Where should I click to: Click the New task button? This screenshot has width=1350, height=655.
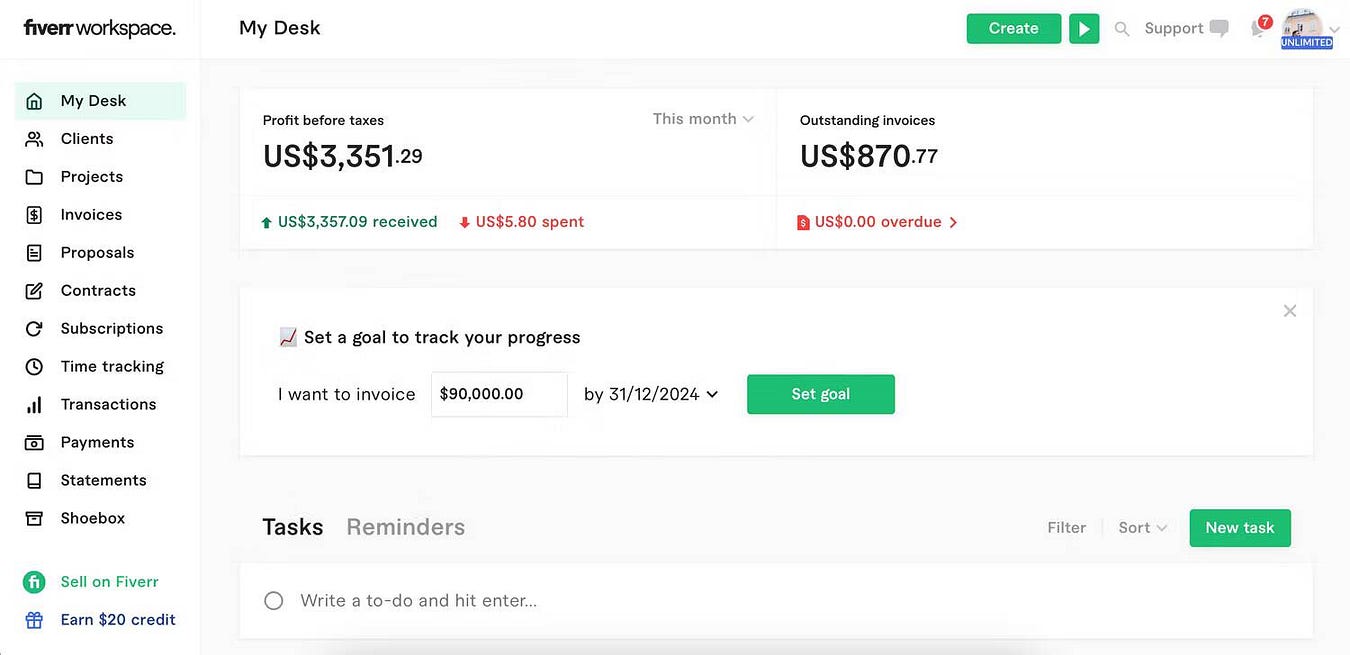click(x=1239, y=528)
